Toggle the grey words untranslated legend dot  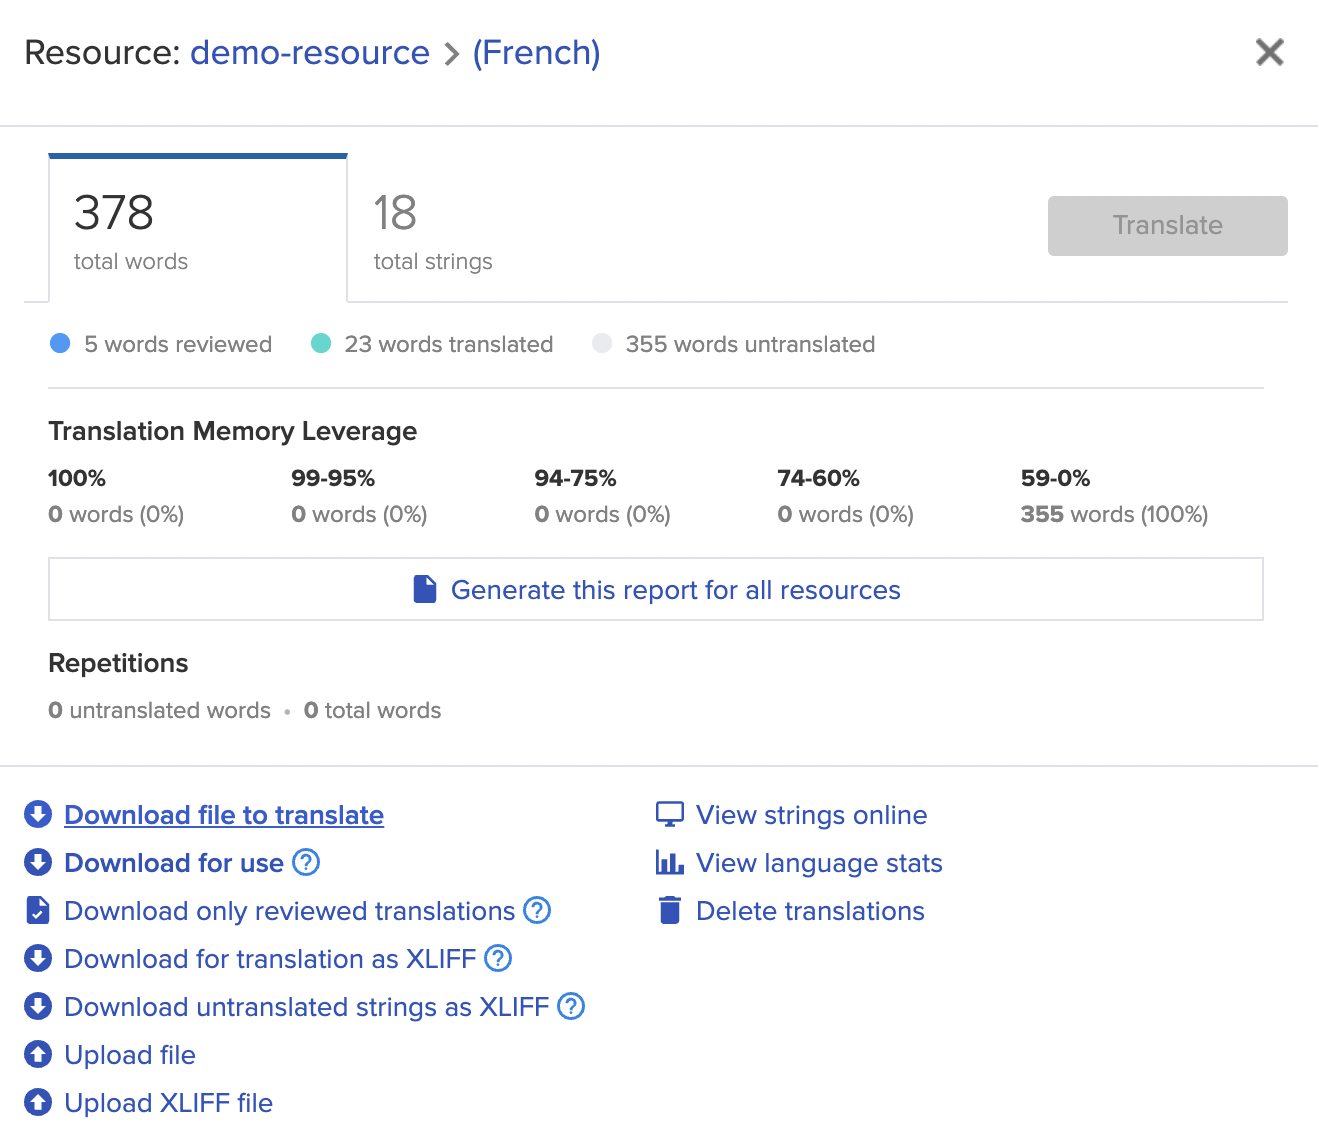tap(602, 343)
